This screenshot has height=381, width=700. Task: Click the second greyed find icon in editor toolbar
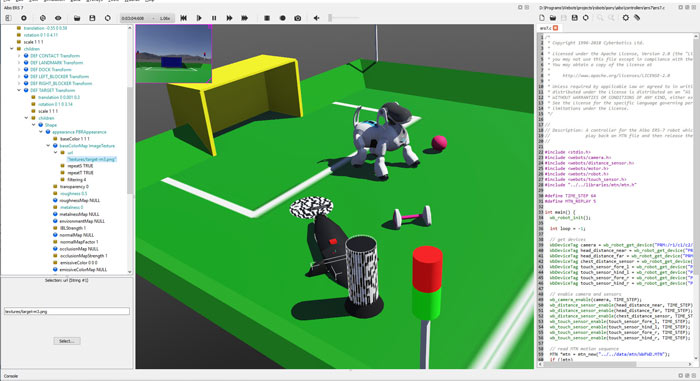611,18
